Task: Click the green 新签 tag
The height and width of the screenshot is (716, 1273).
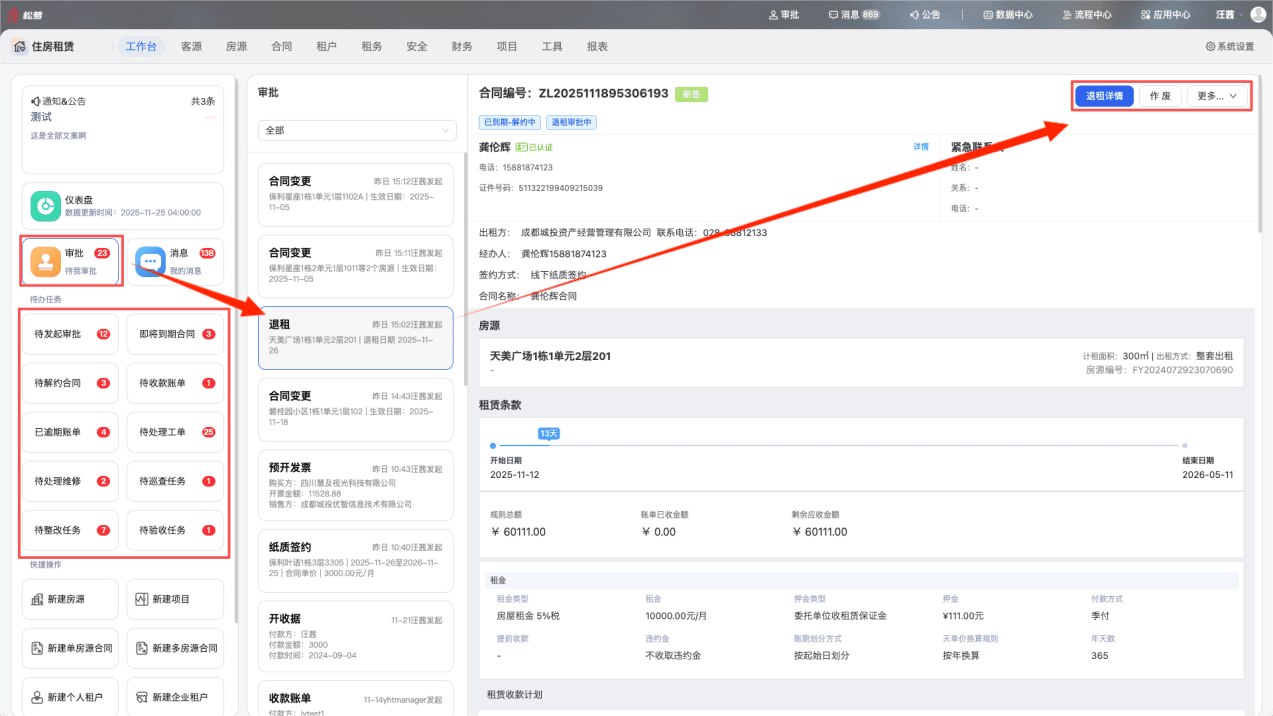Action: click(x=691, y=94)
